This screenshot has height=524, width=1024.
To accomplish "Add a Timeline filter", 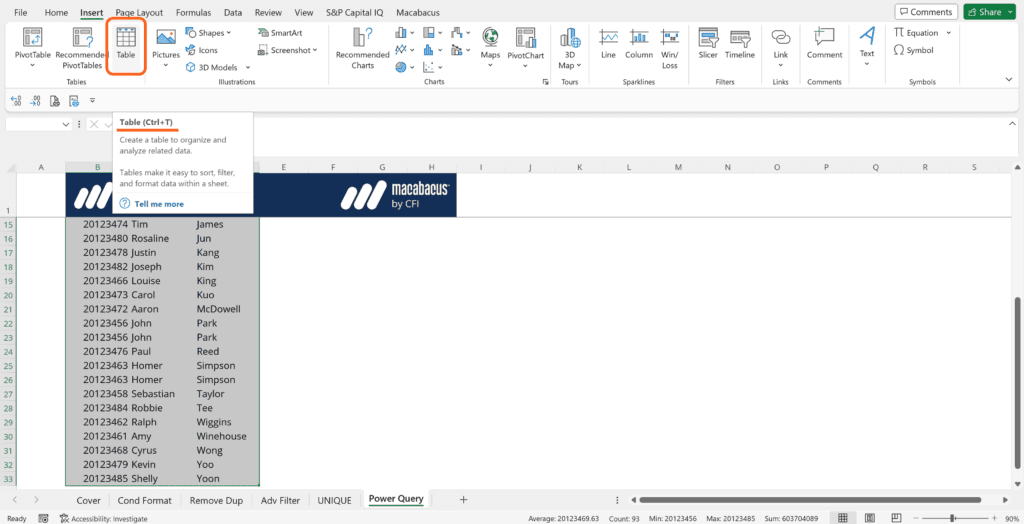I will 740,43.
